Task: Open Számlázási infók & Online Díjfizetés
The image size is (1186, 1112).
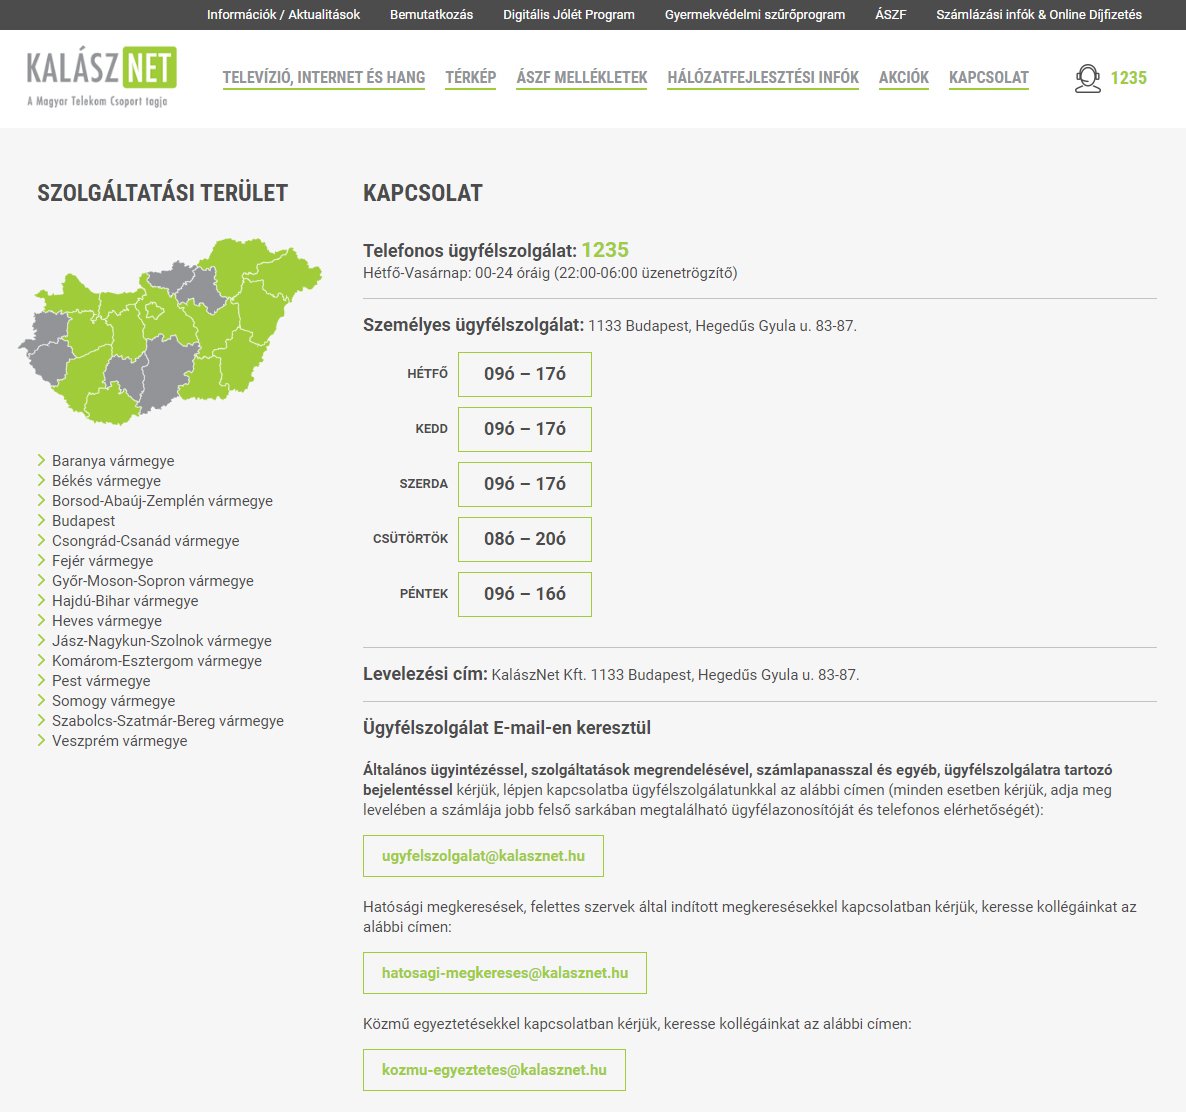Action: (1039, 14)
